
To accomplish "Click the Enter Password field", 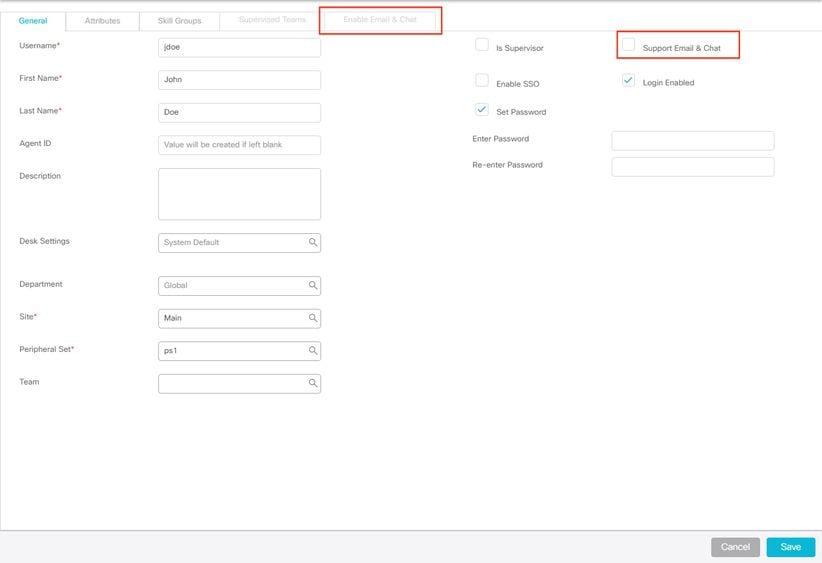I will click(693, 140).
